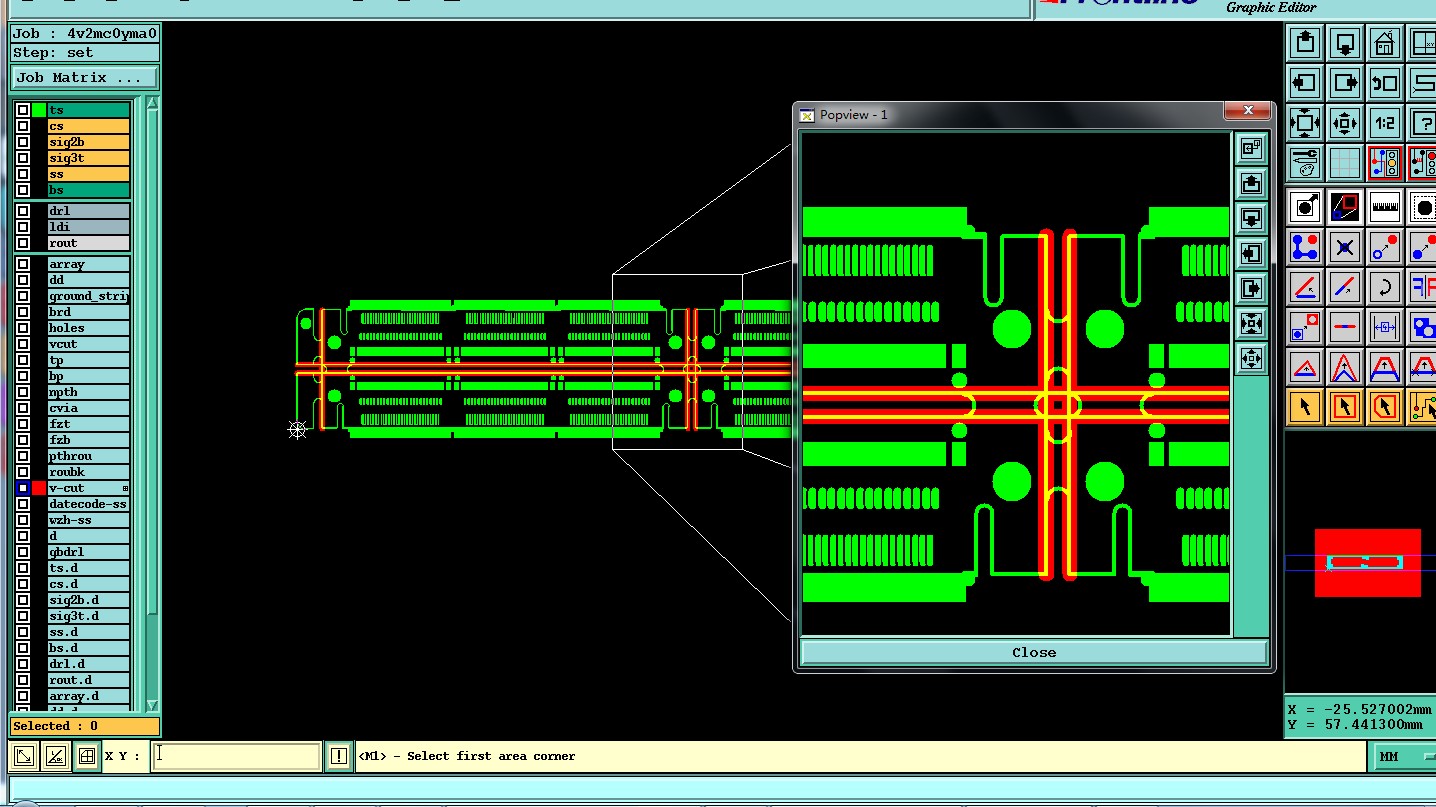Select the angled line measure tool

[1305, 287]
